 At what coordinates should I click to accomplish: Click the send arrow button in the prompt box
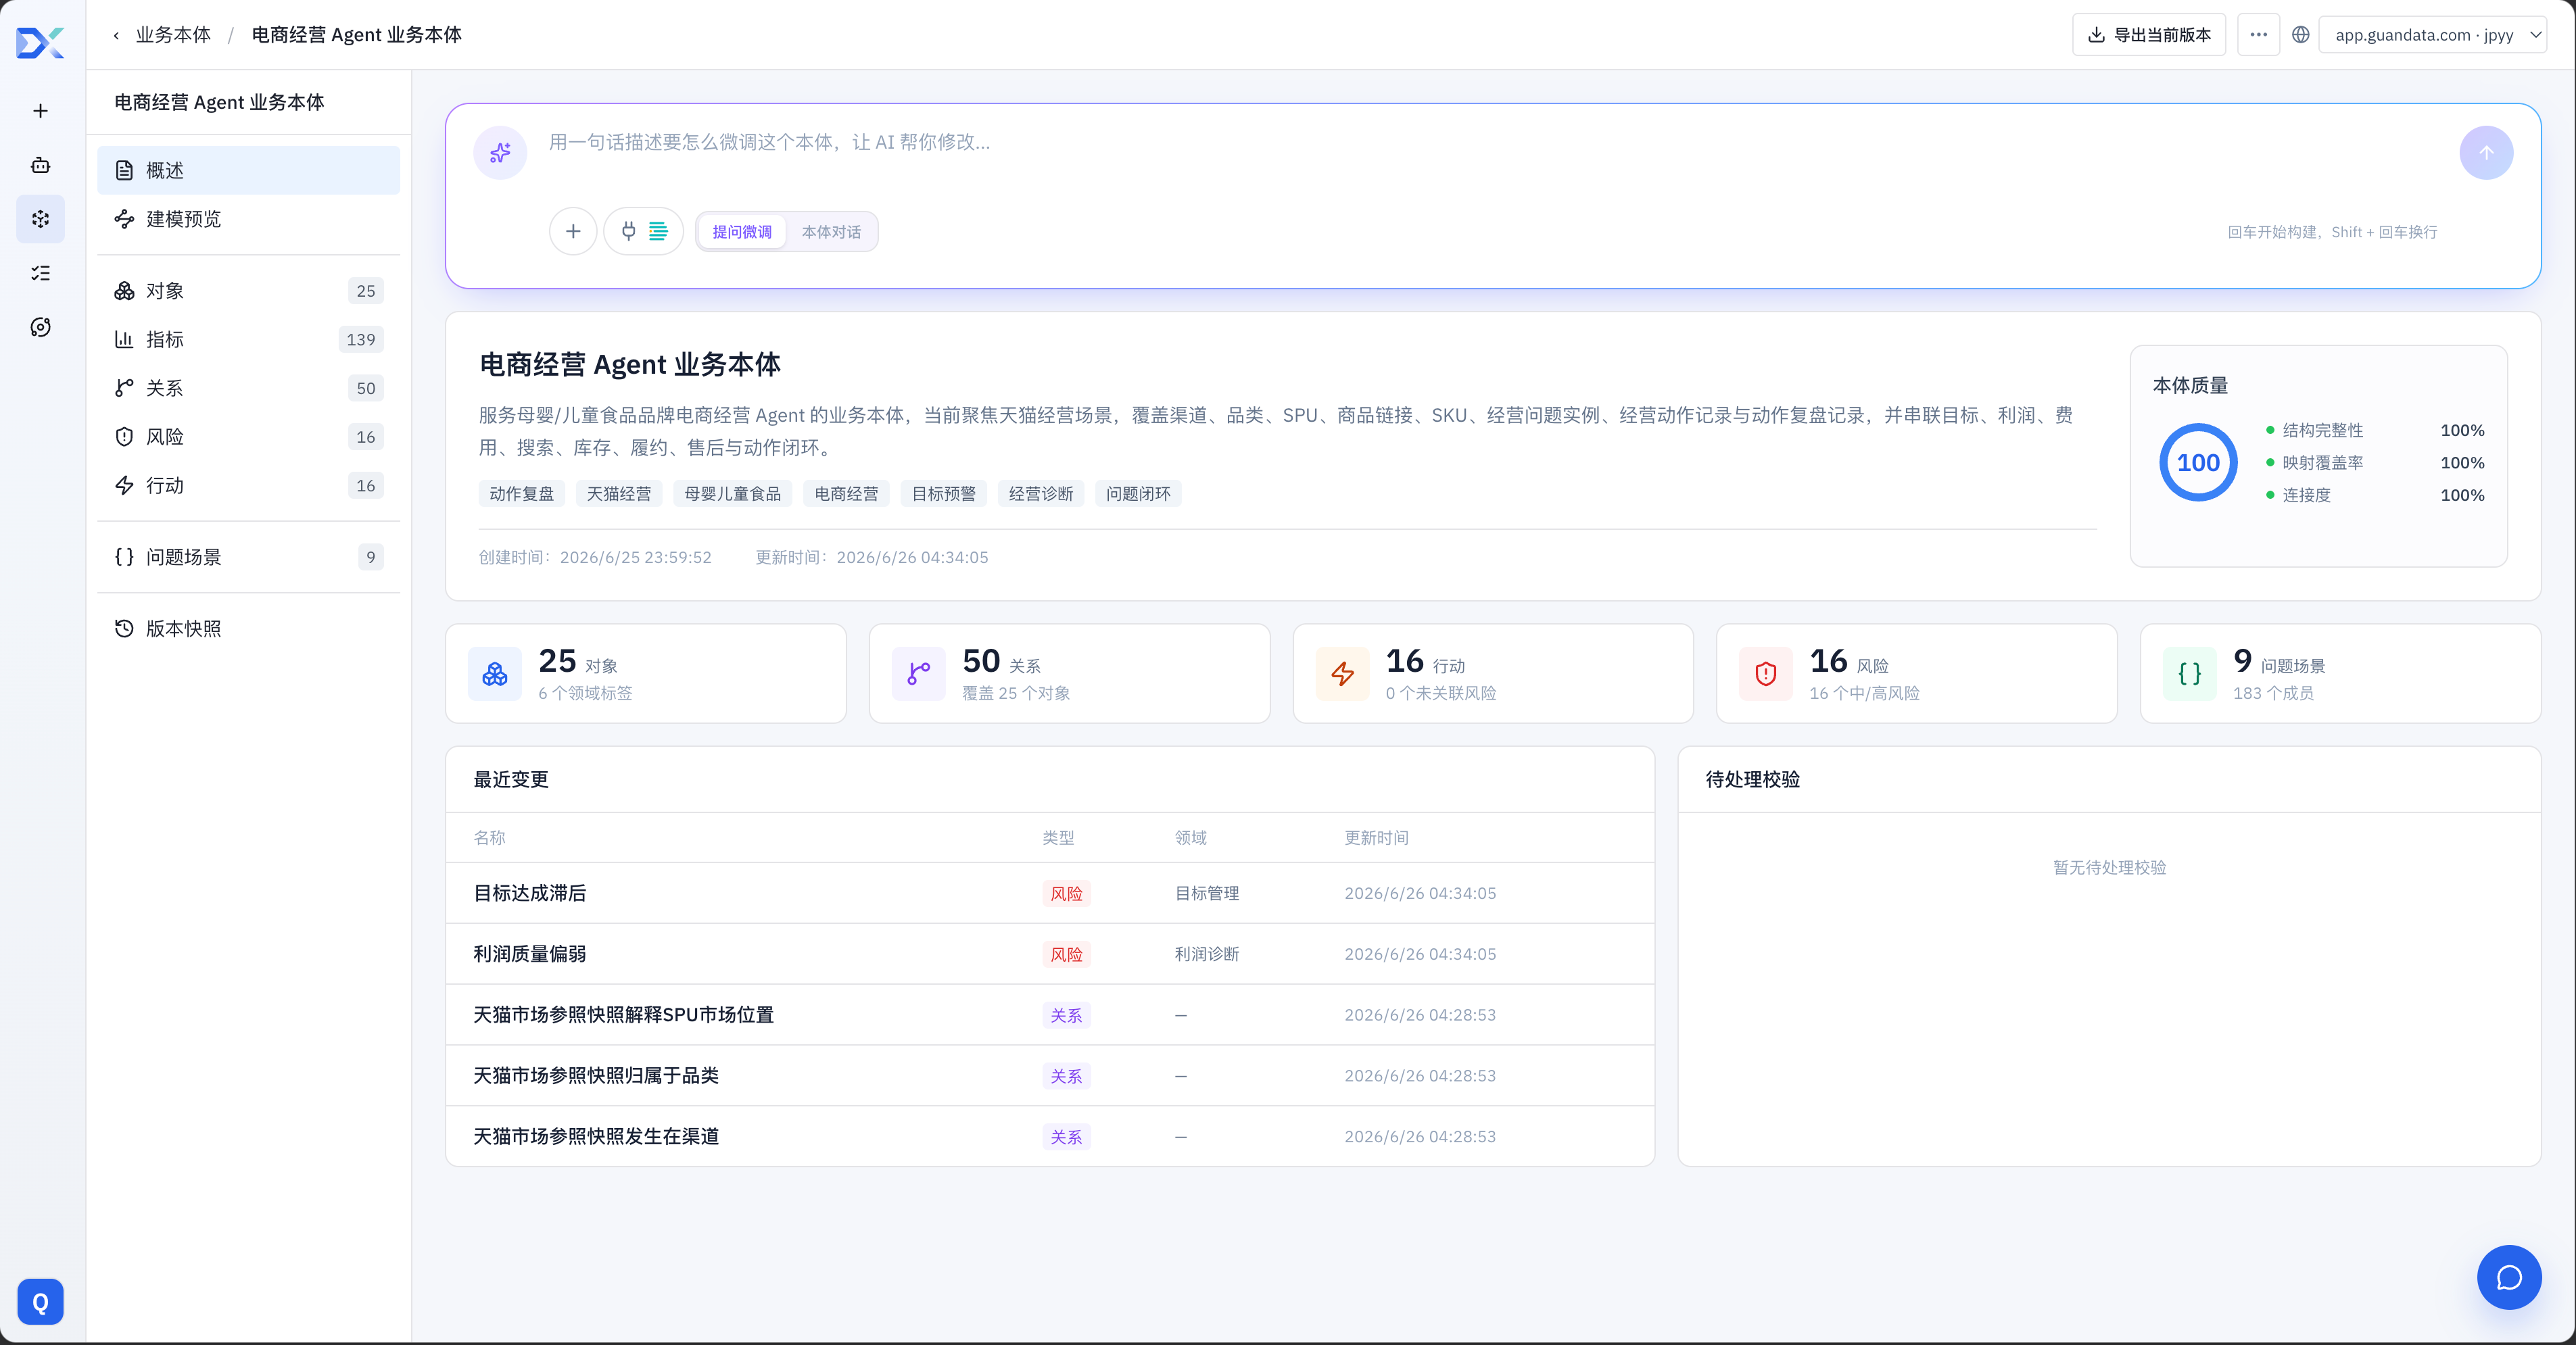coord(2486,153)
